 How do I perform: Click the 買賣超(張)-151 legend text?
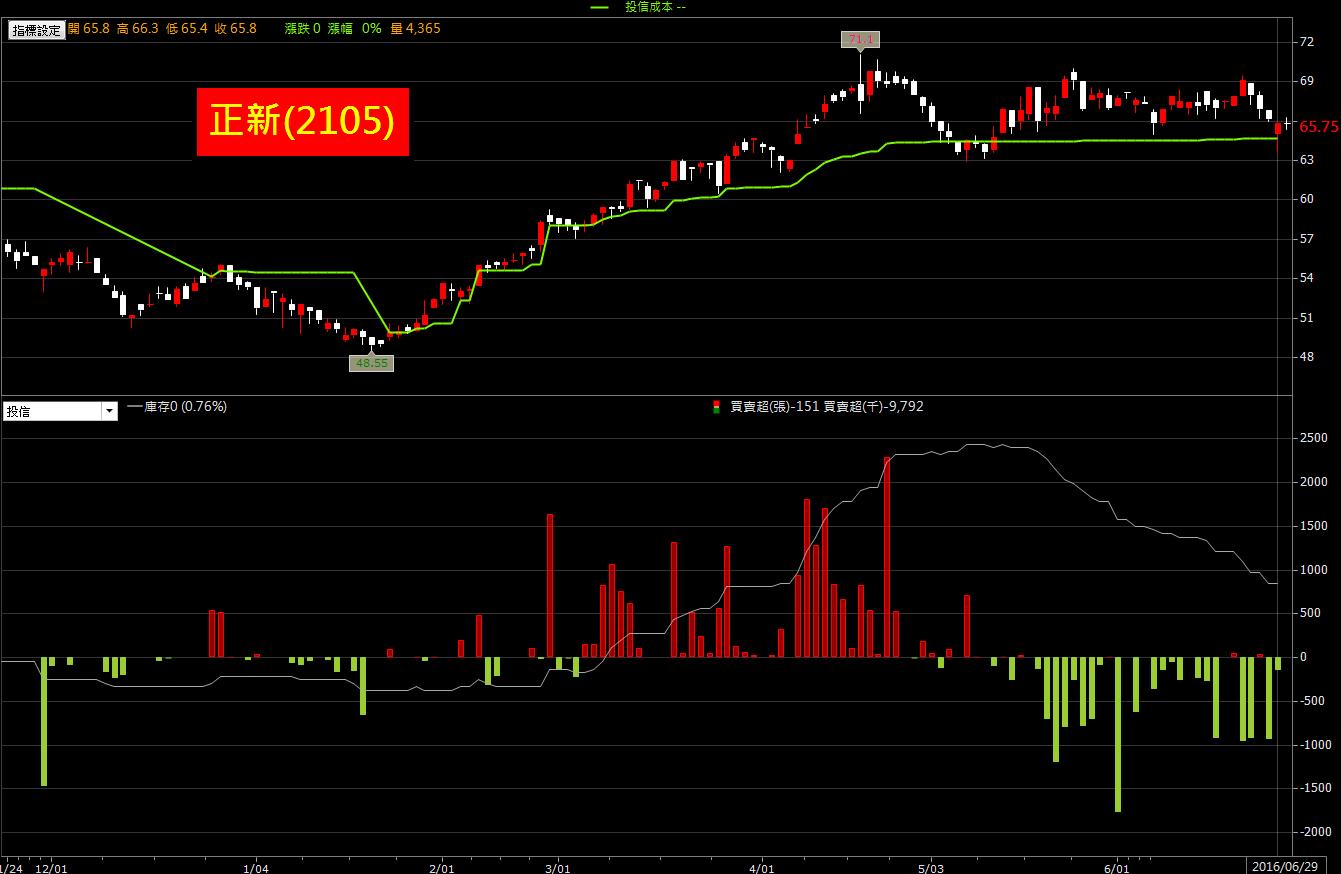(775, 407)
